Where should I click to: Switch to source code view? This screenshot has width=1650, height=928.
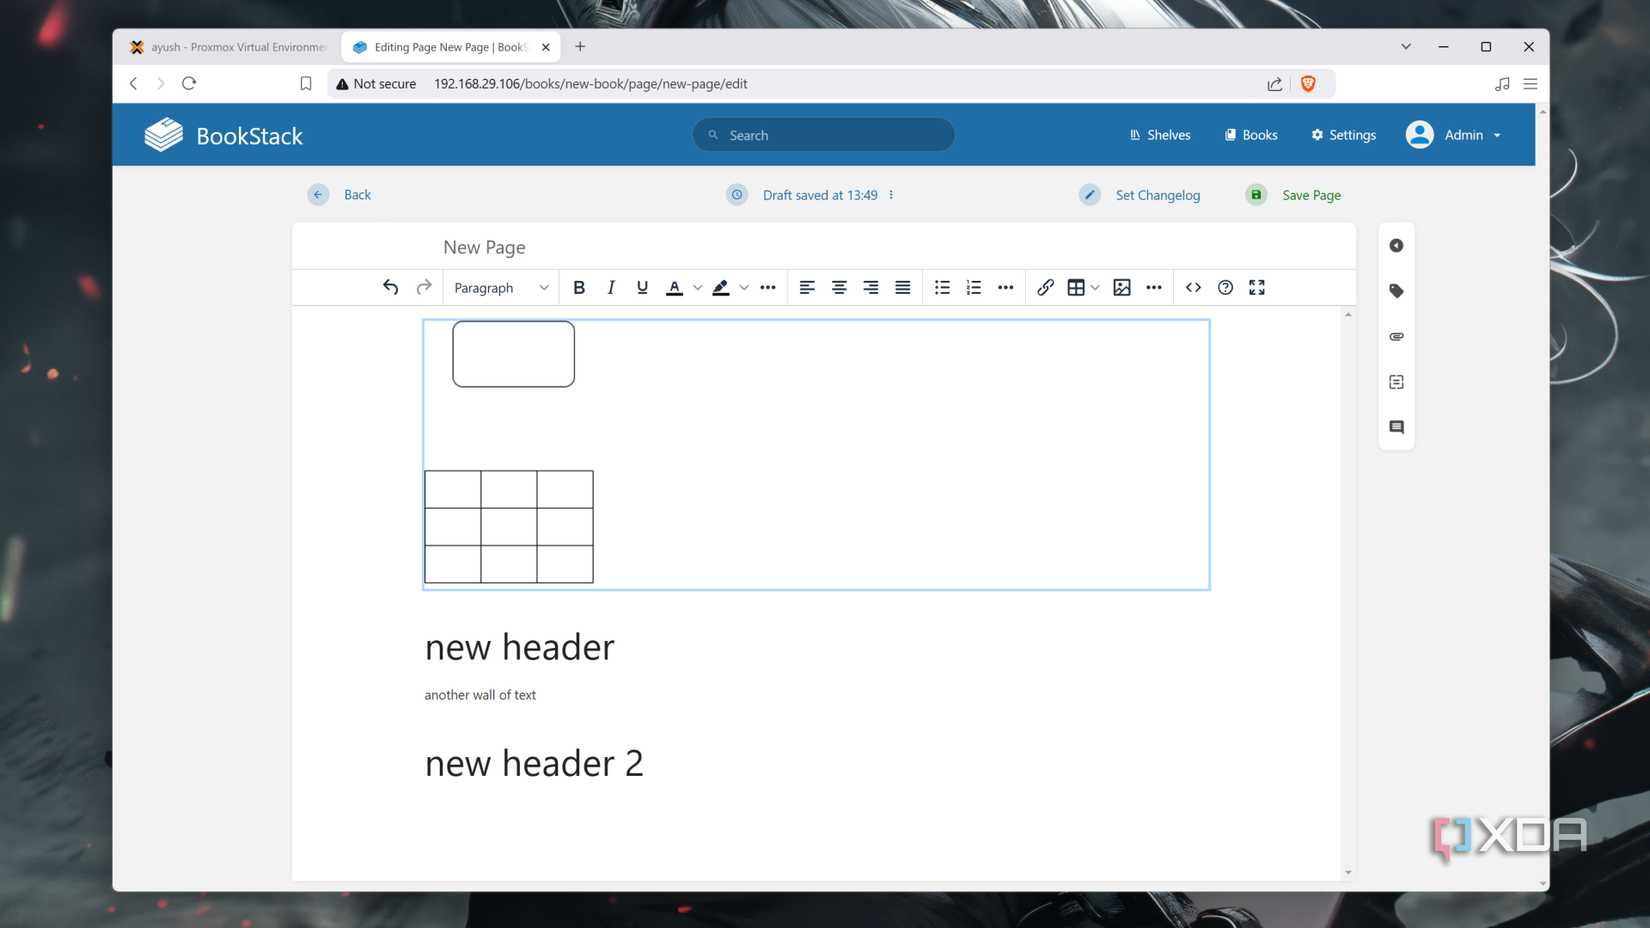(x=1193, y=287)
